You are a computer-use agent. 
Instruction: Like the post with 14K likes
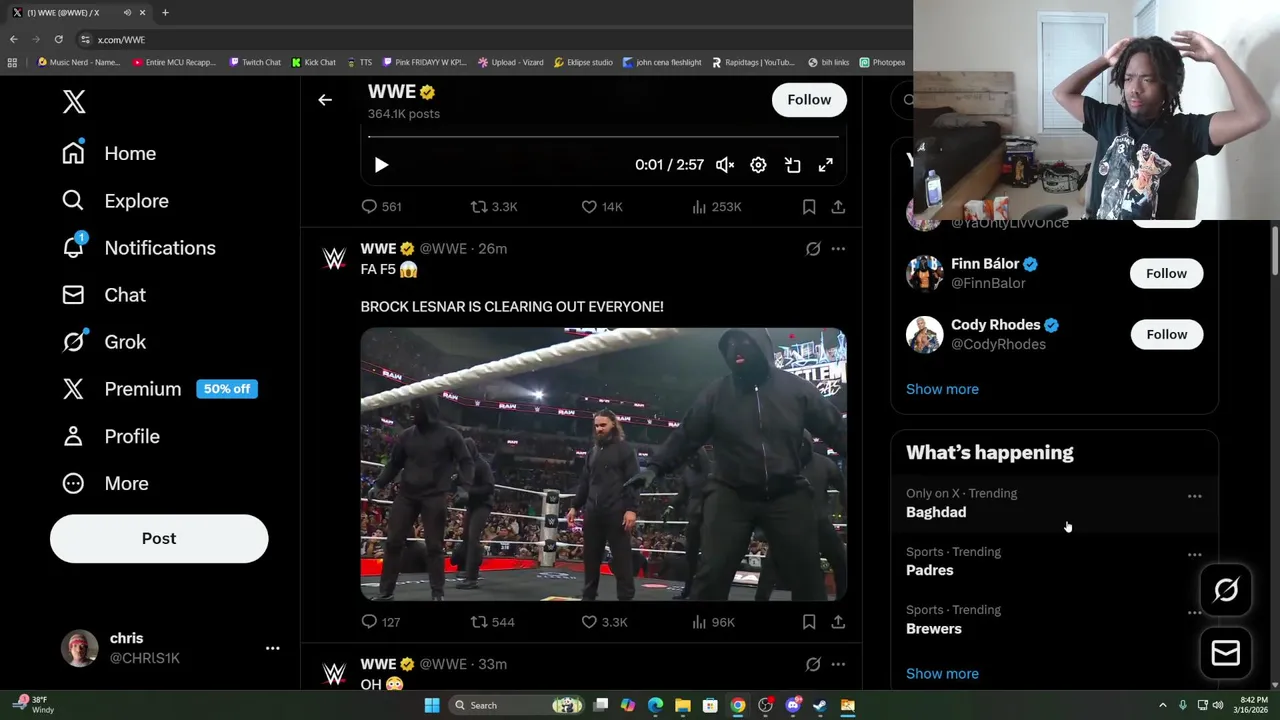602,207
